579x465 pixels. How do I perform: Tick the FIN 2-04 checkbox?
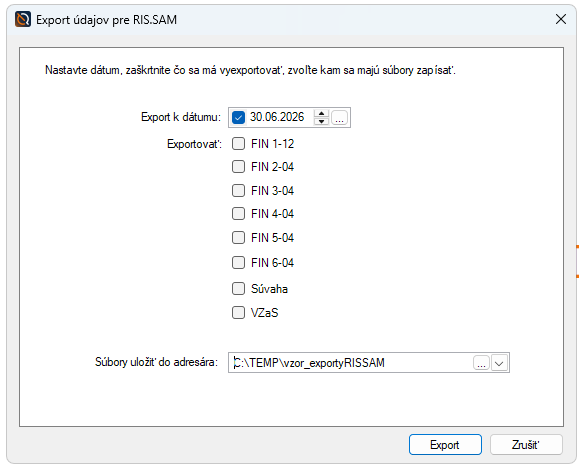[x=238, y=167]
